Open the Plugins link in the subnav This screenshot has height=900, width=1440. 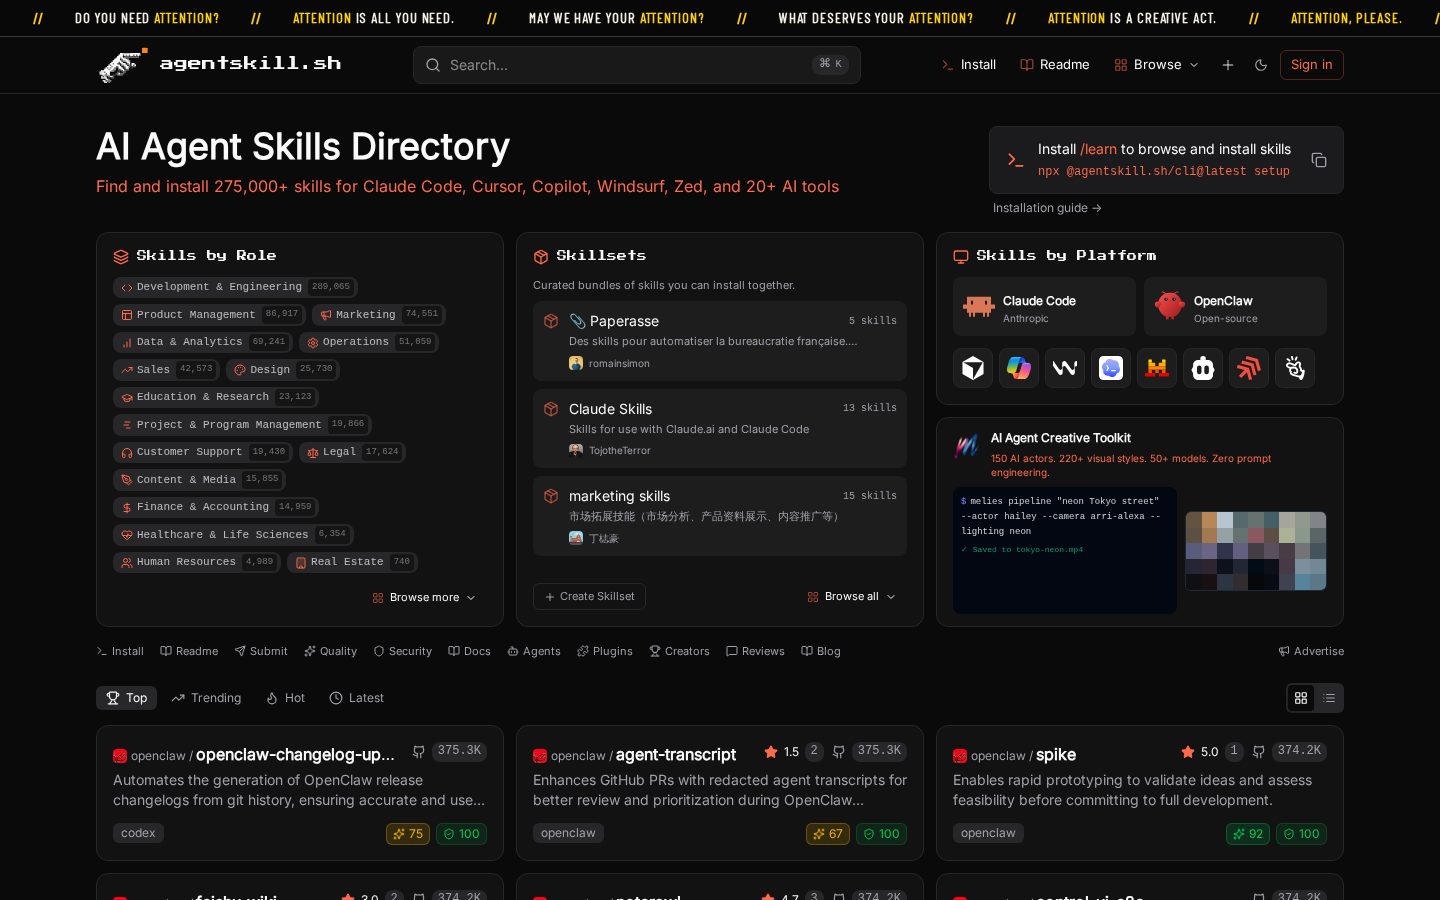tap(604, 651)
